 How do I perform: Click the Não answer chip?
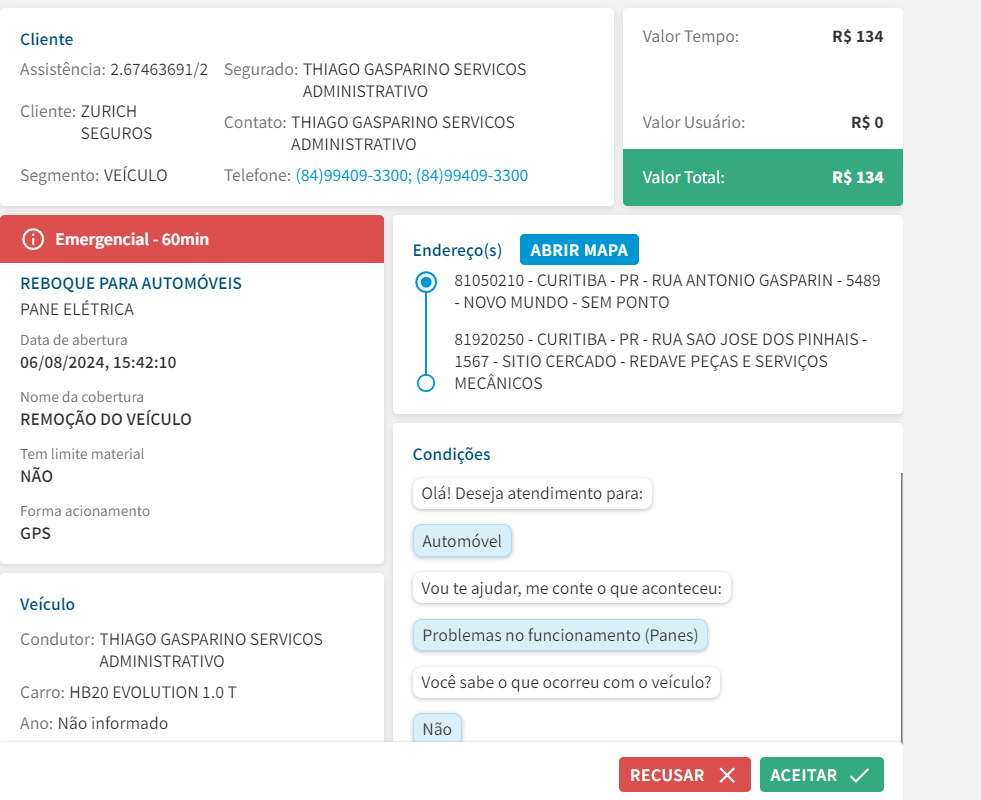point(437,729)
